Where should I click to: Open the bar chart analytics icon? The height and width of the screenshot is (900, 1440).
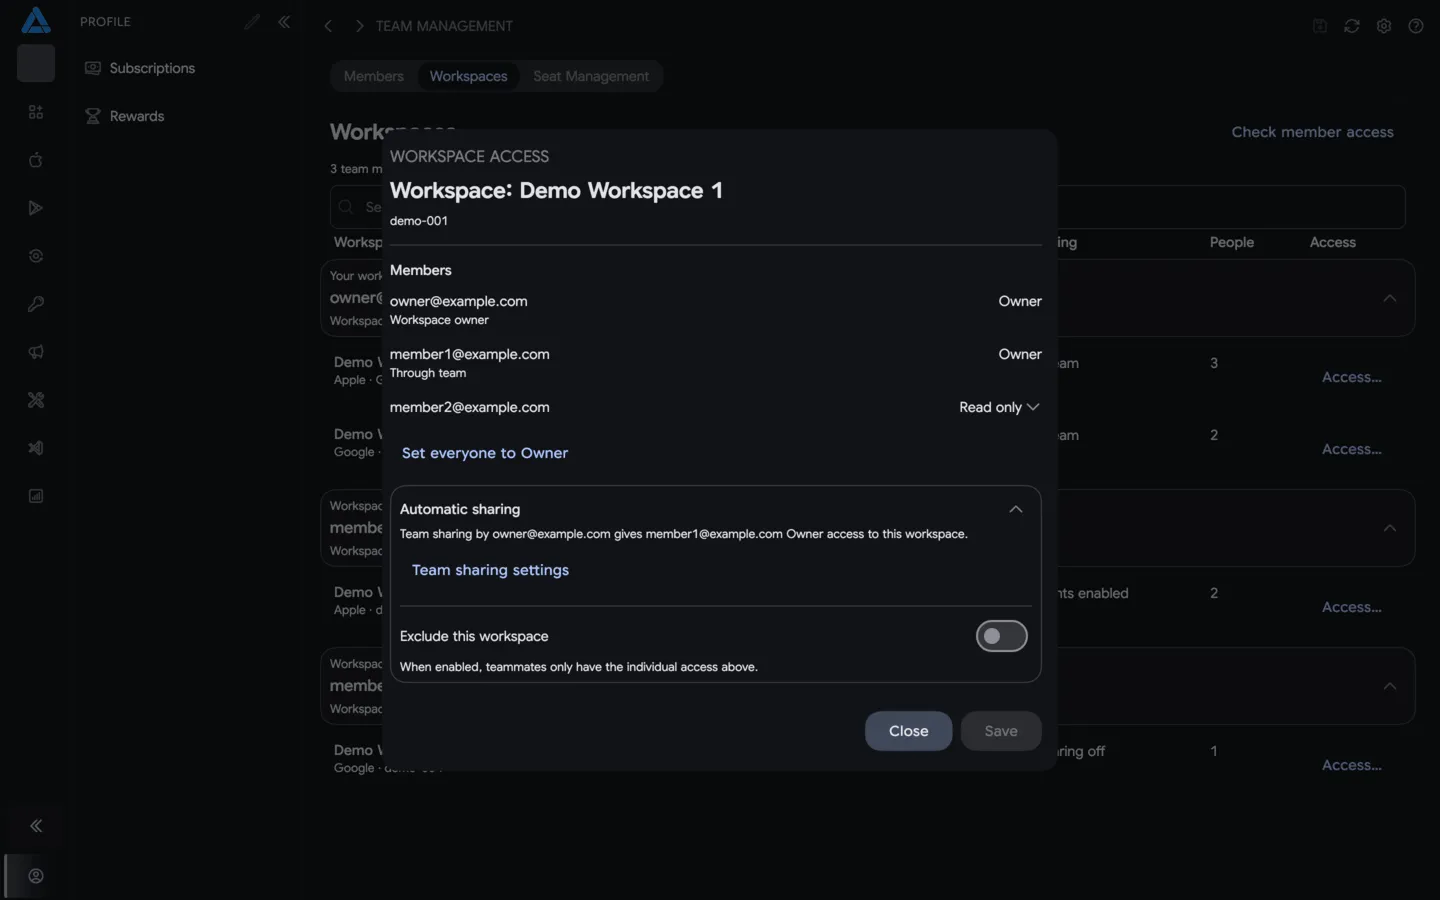(x=36, y=496)
